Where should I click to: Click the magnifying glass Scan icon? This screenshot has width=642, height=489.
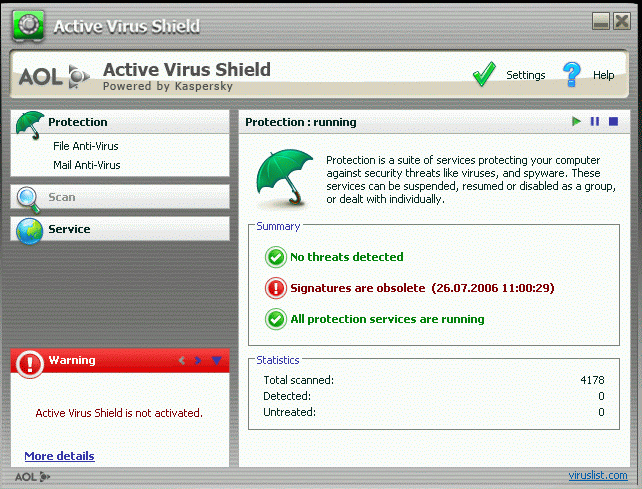tap(28, 200)
